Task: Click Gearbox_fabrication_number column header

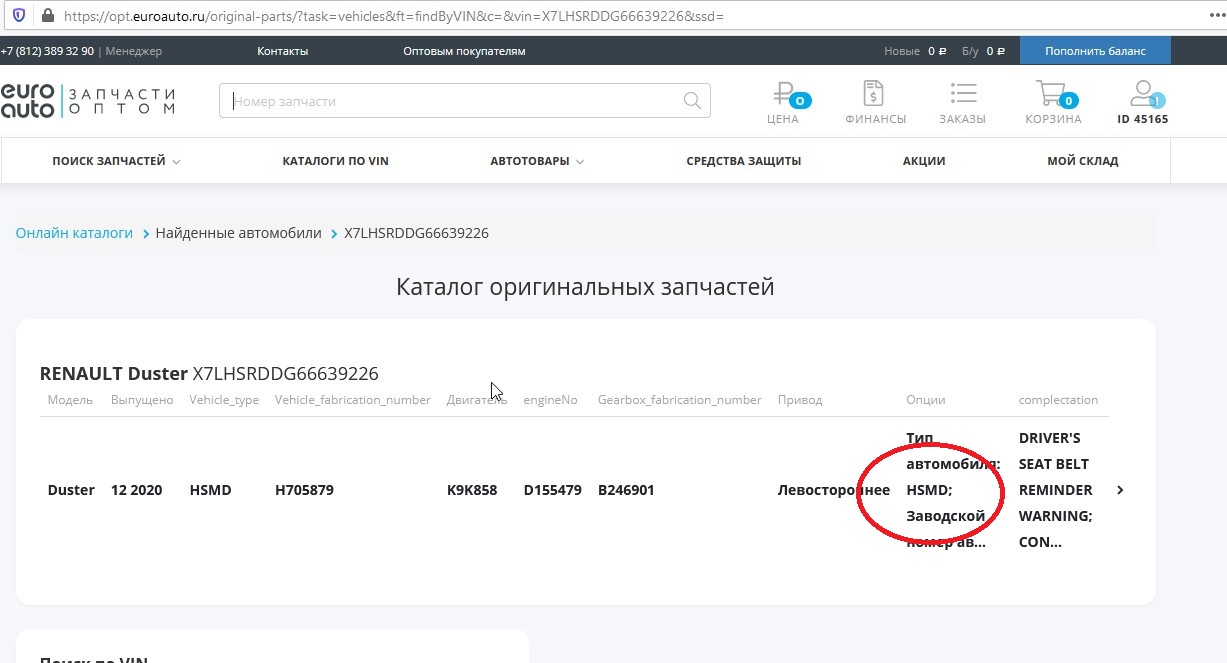Action: 680,400
